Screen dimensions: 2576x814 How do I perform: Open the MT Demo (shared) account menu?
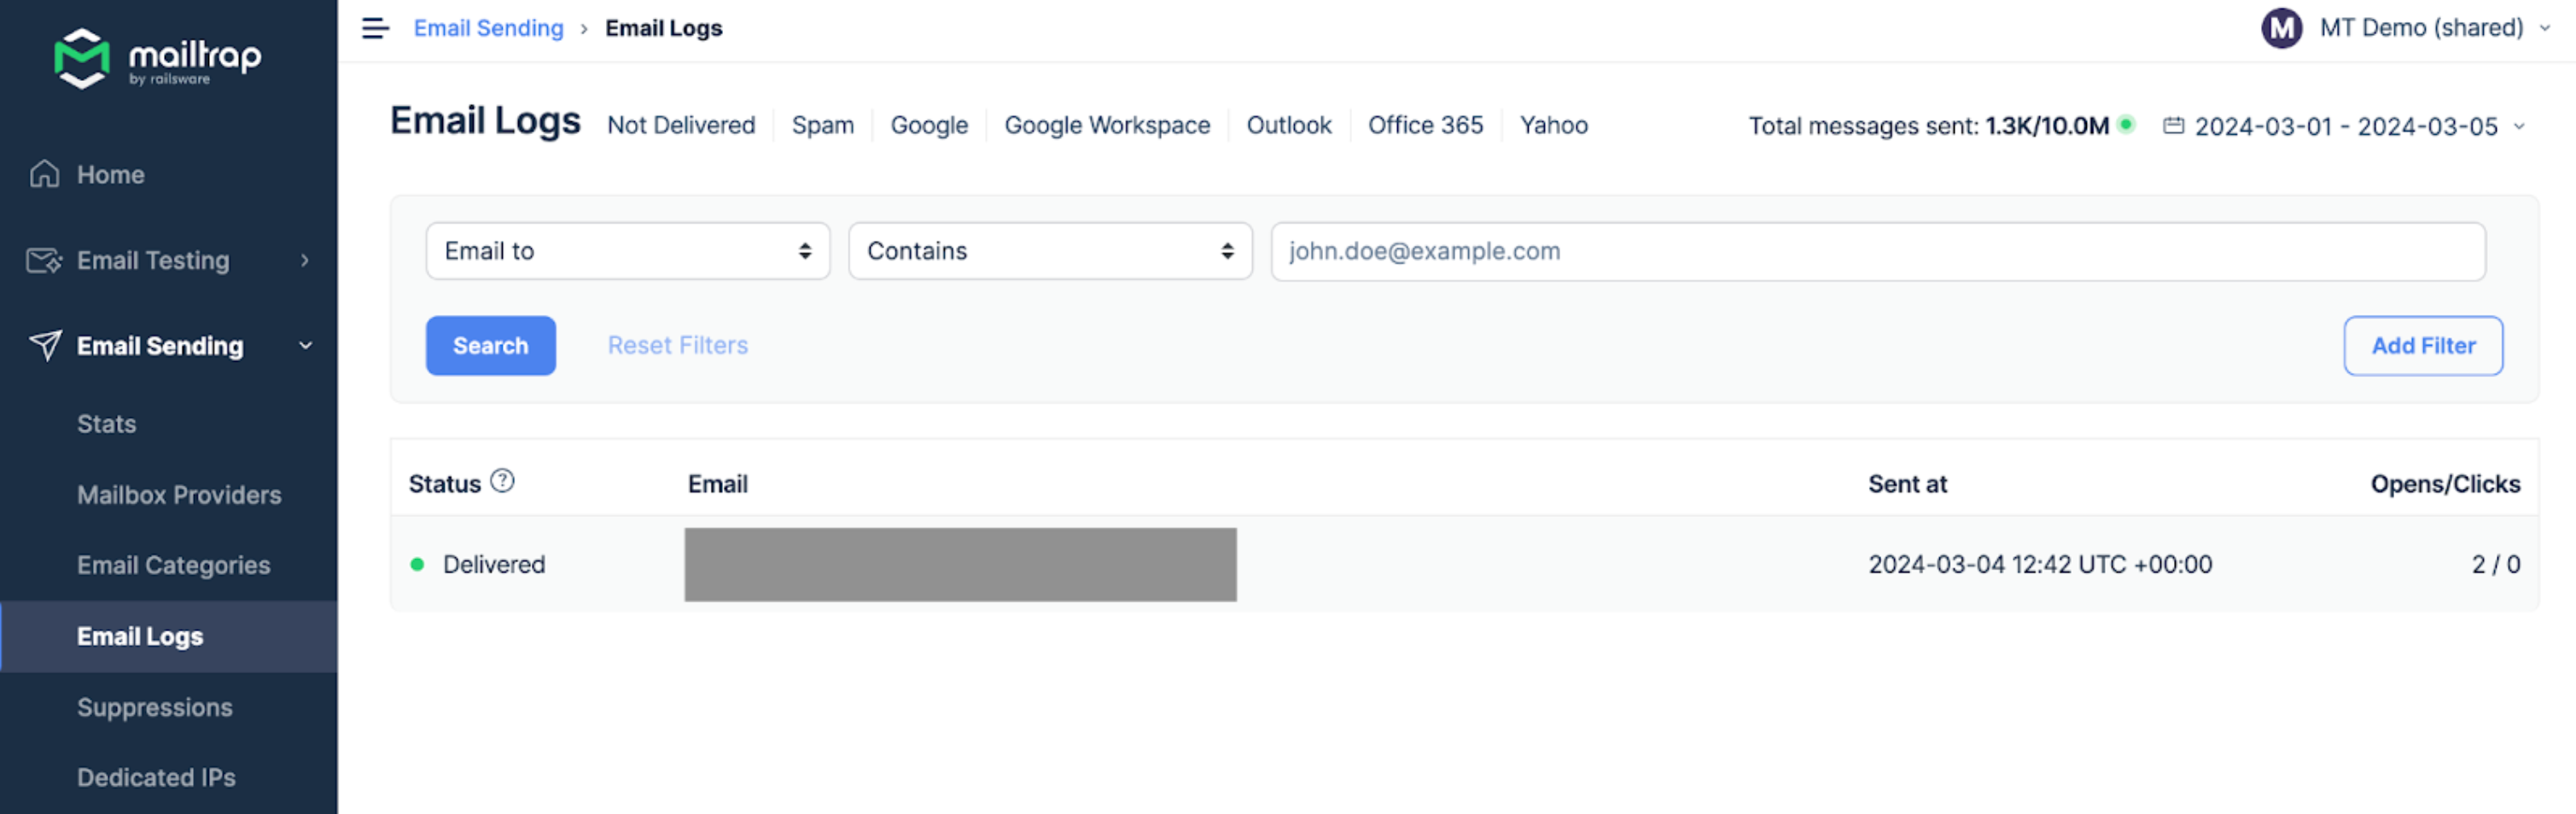click(2421, 28)
